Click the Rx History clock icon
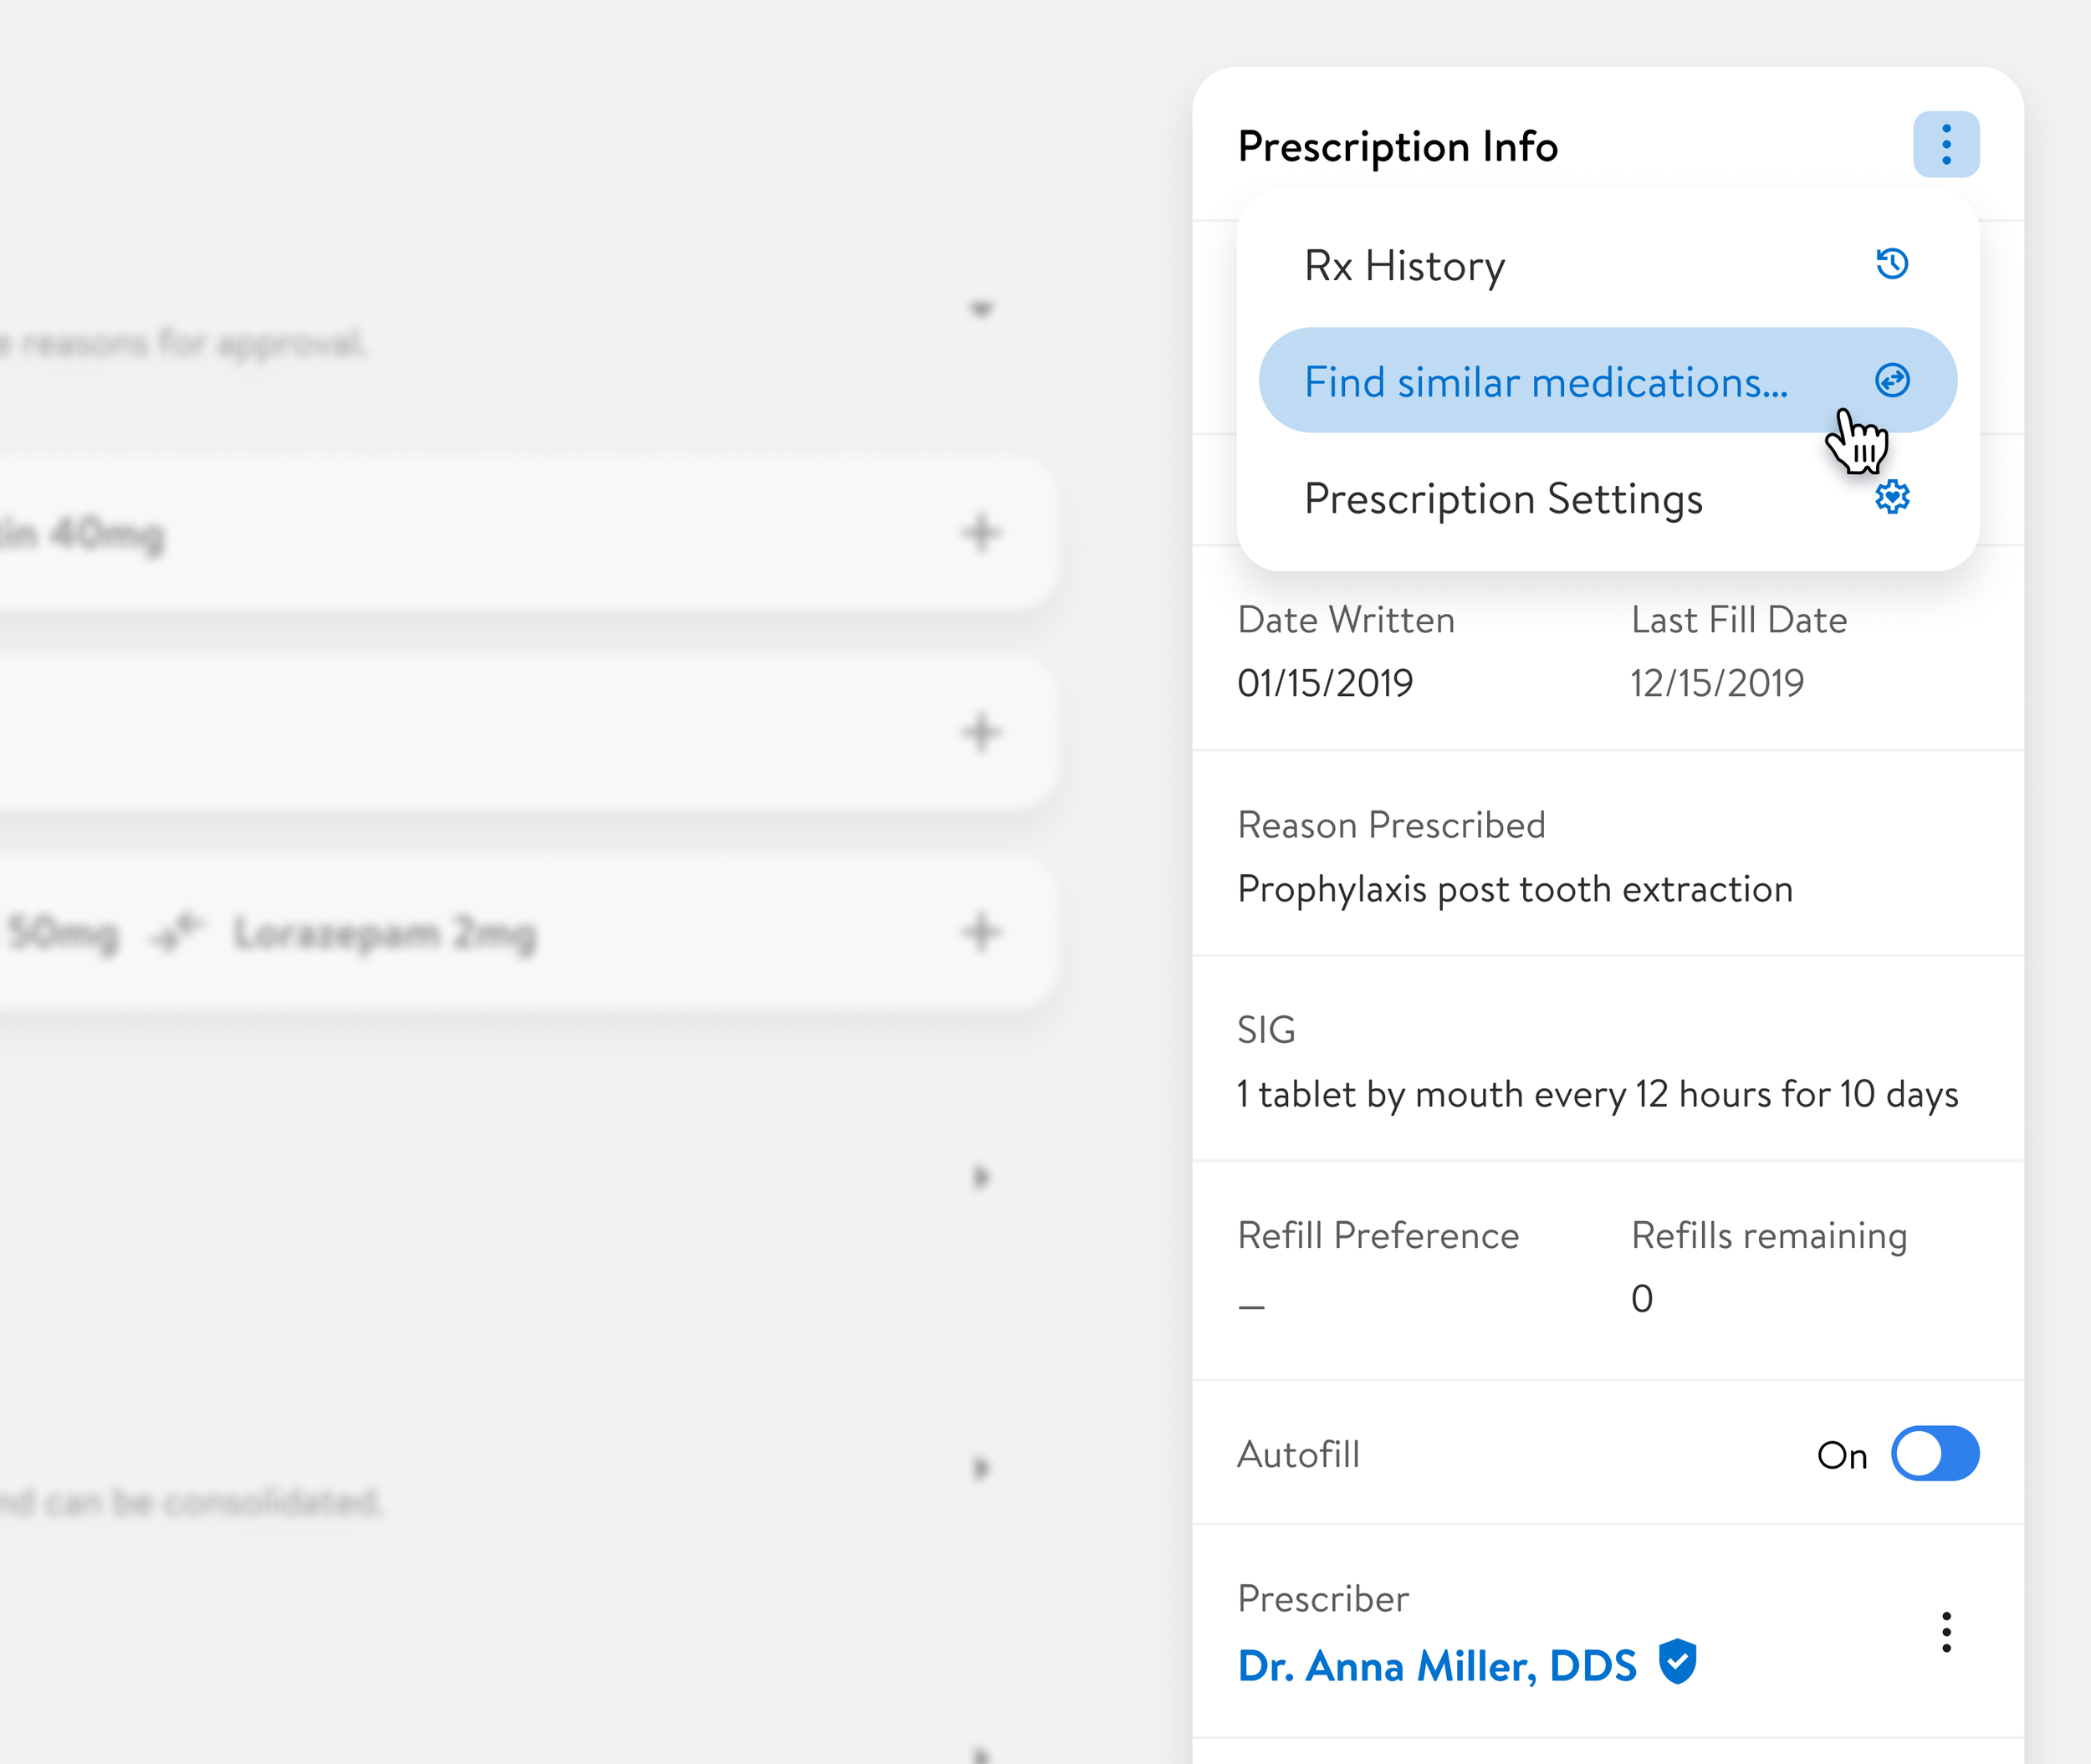Image resolution: width=2091 pixels, height=1764 pixels. pyautogui.click(x=1891, y=264)
